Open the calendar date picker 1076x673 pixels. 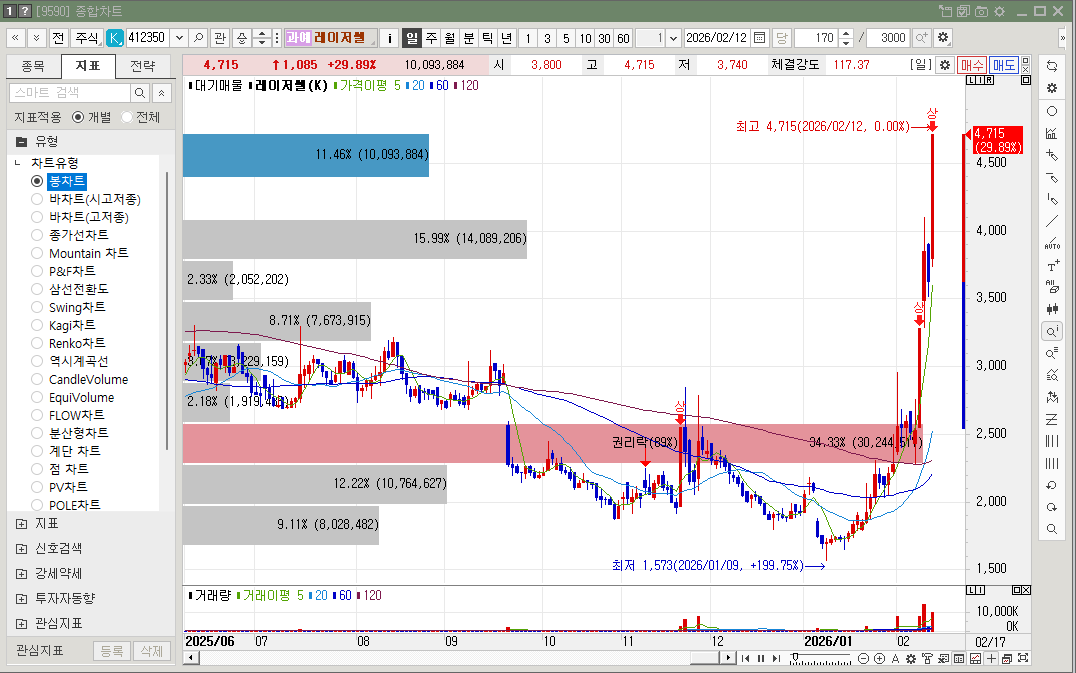click(x=759, y=38)
